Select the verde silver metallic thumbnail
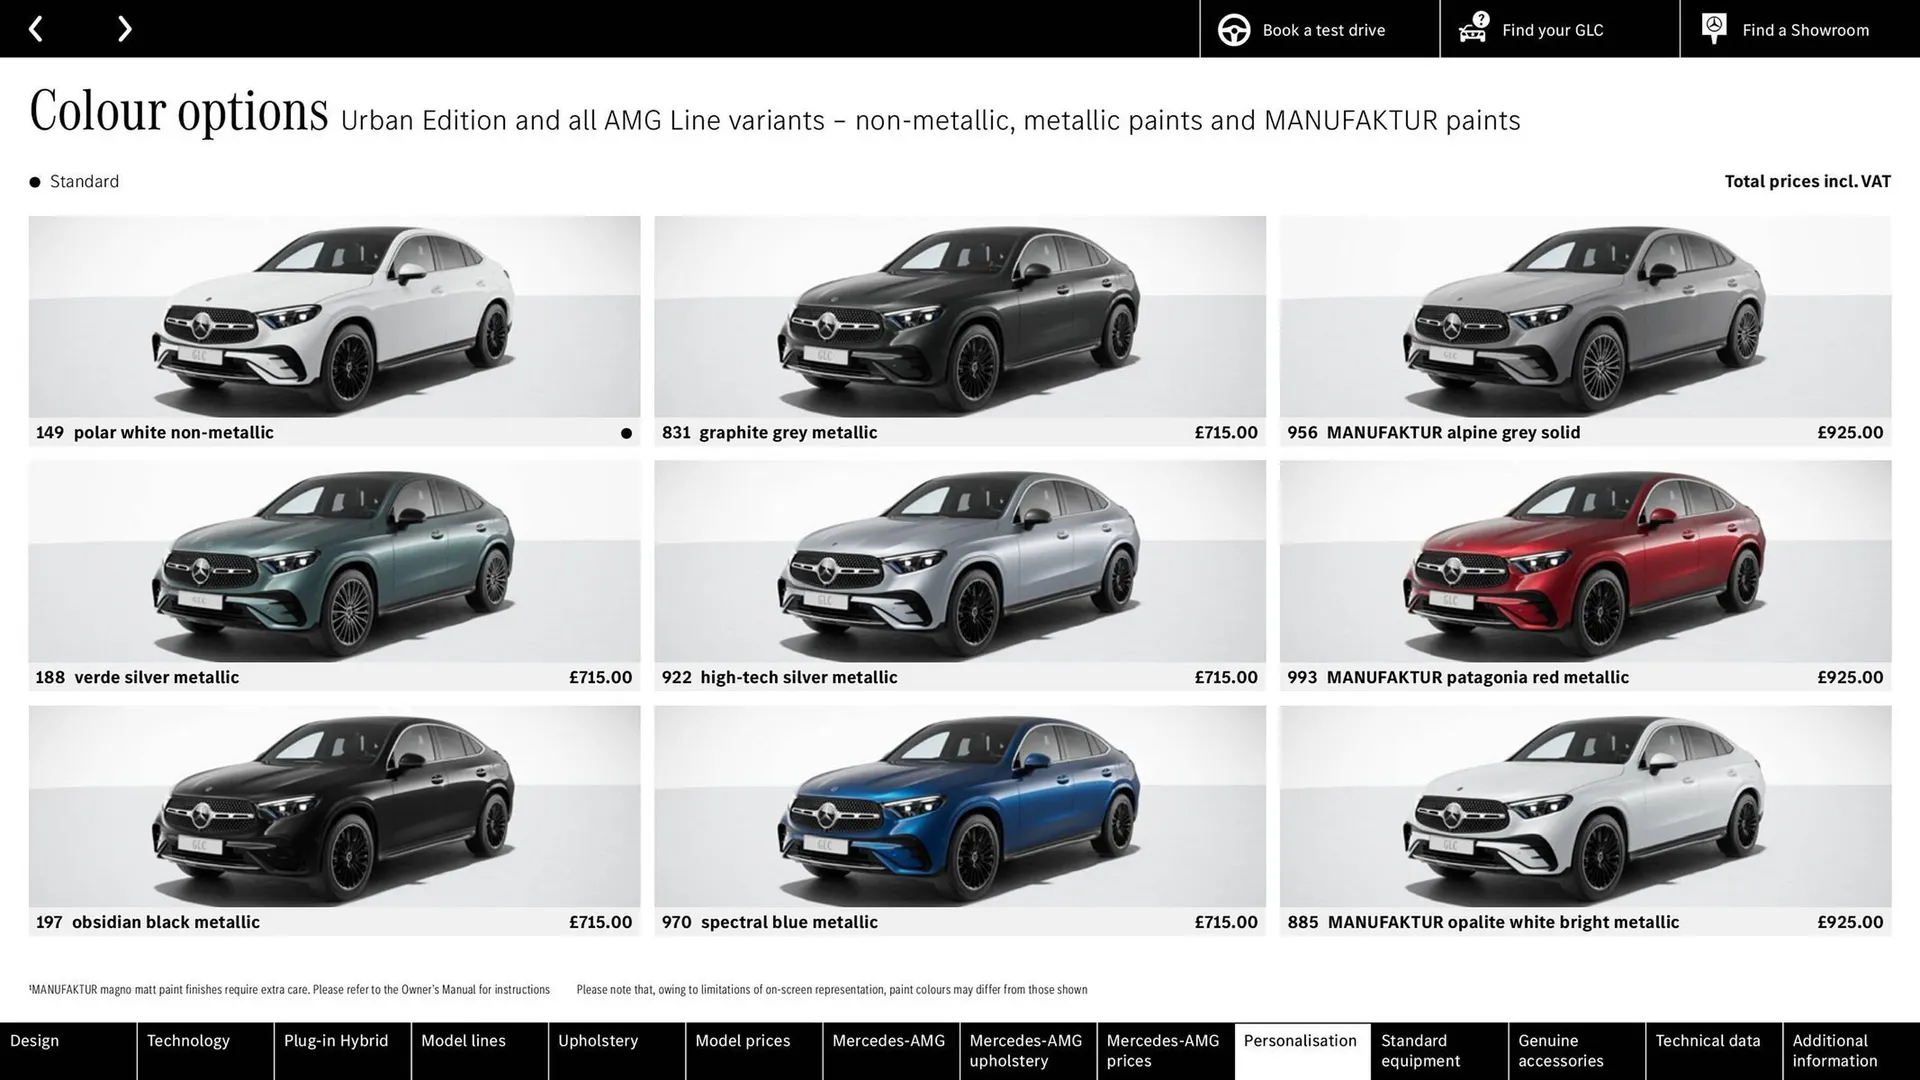Image resolution: width=1920 pixels, height=1080 pixels. [x=333, y=560]
